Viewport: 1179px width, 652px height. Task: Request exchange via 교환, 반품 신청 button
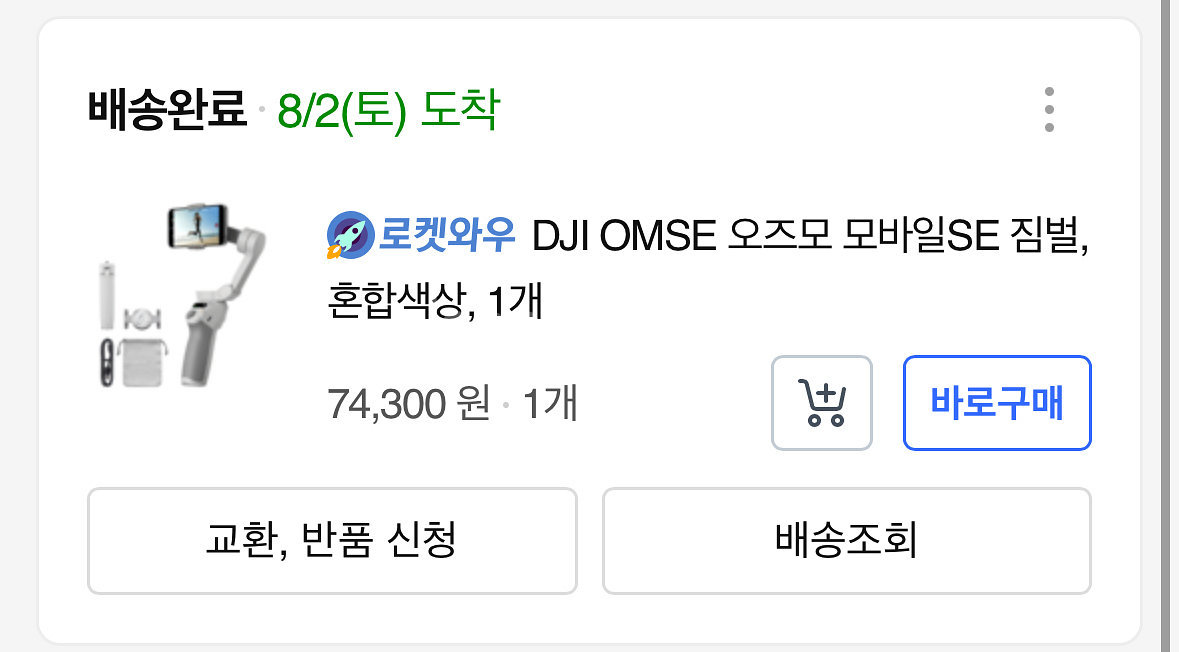(x=333, y=541)
